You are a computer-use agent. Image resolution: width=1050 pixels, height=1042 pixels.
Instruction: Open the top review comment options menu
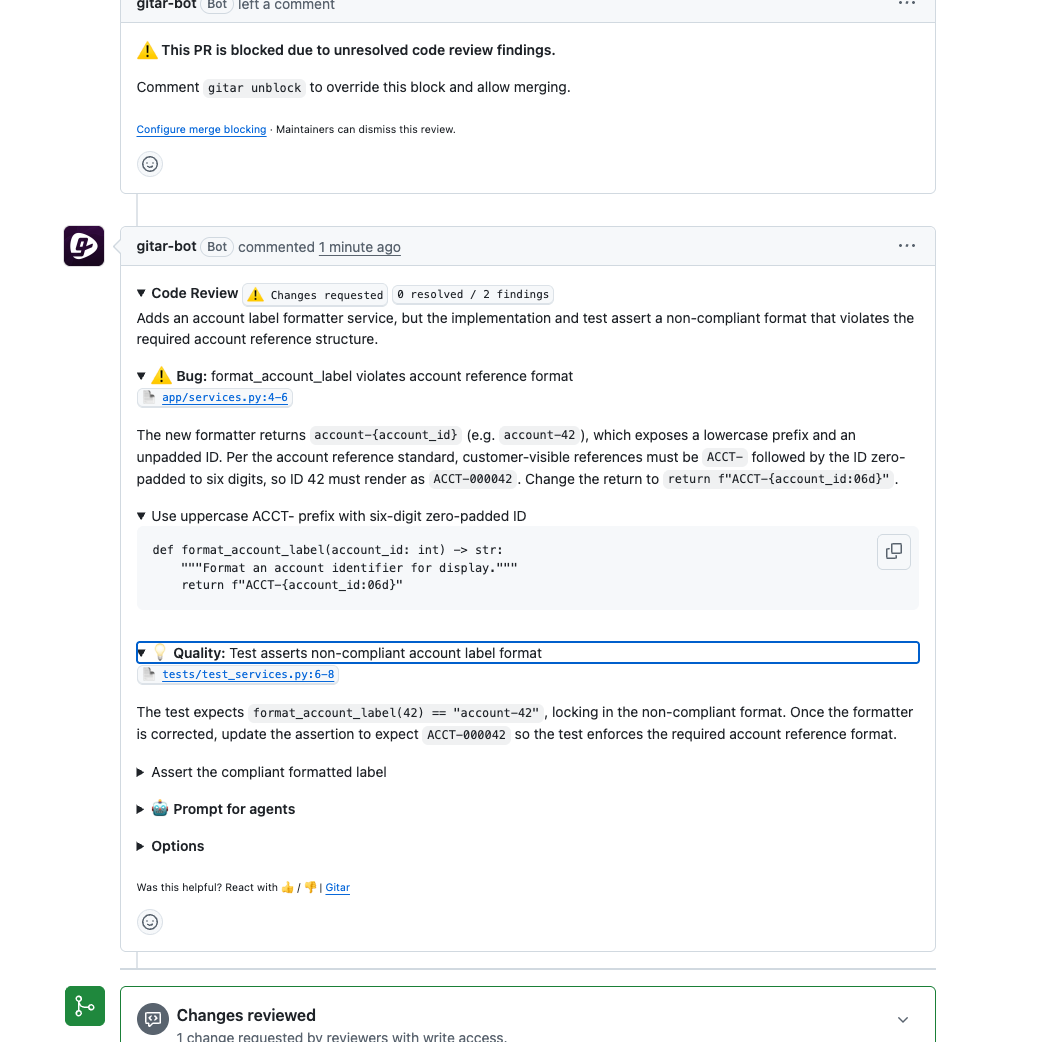pyautogui.click(x=907, y=4)
